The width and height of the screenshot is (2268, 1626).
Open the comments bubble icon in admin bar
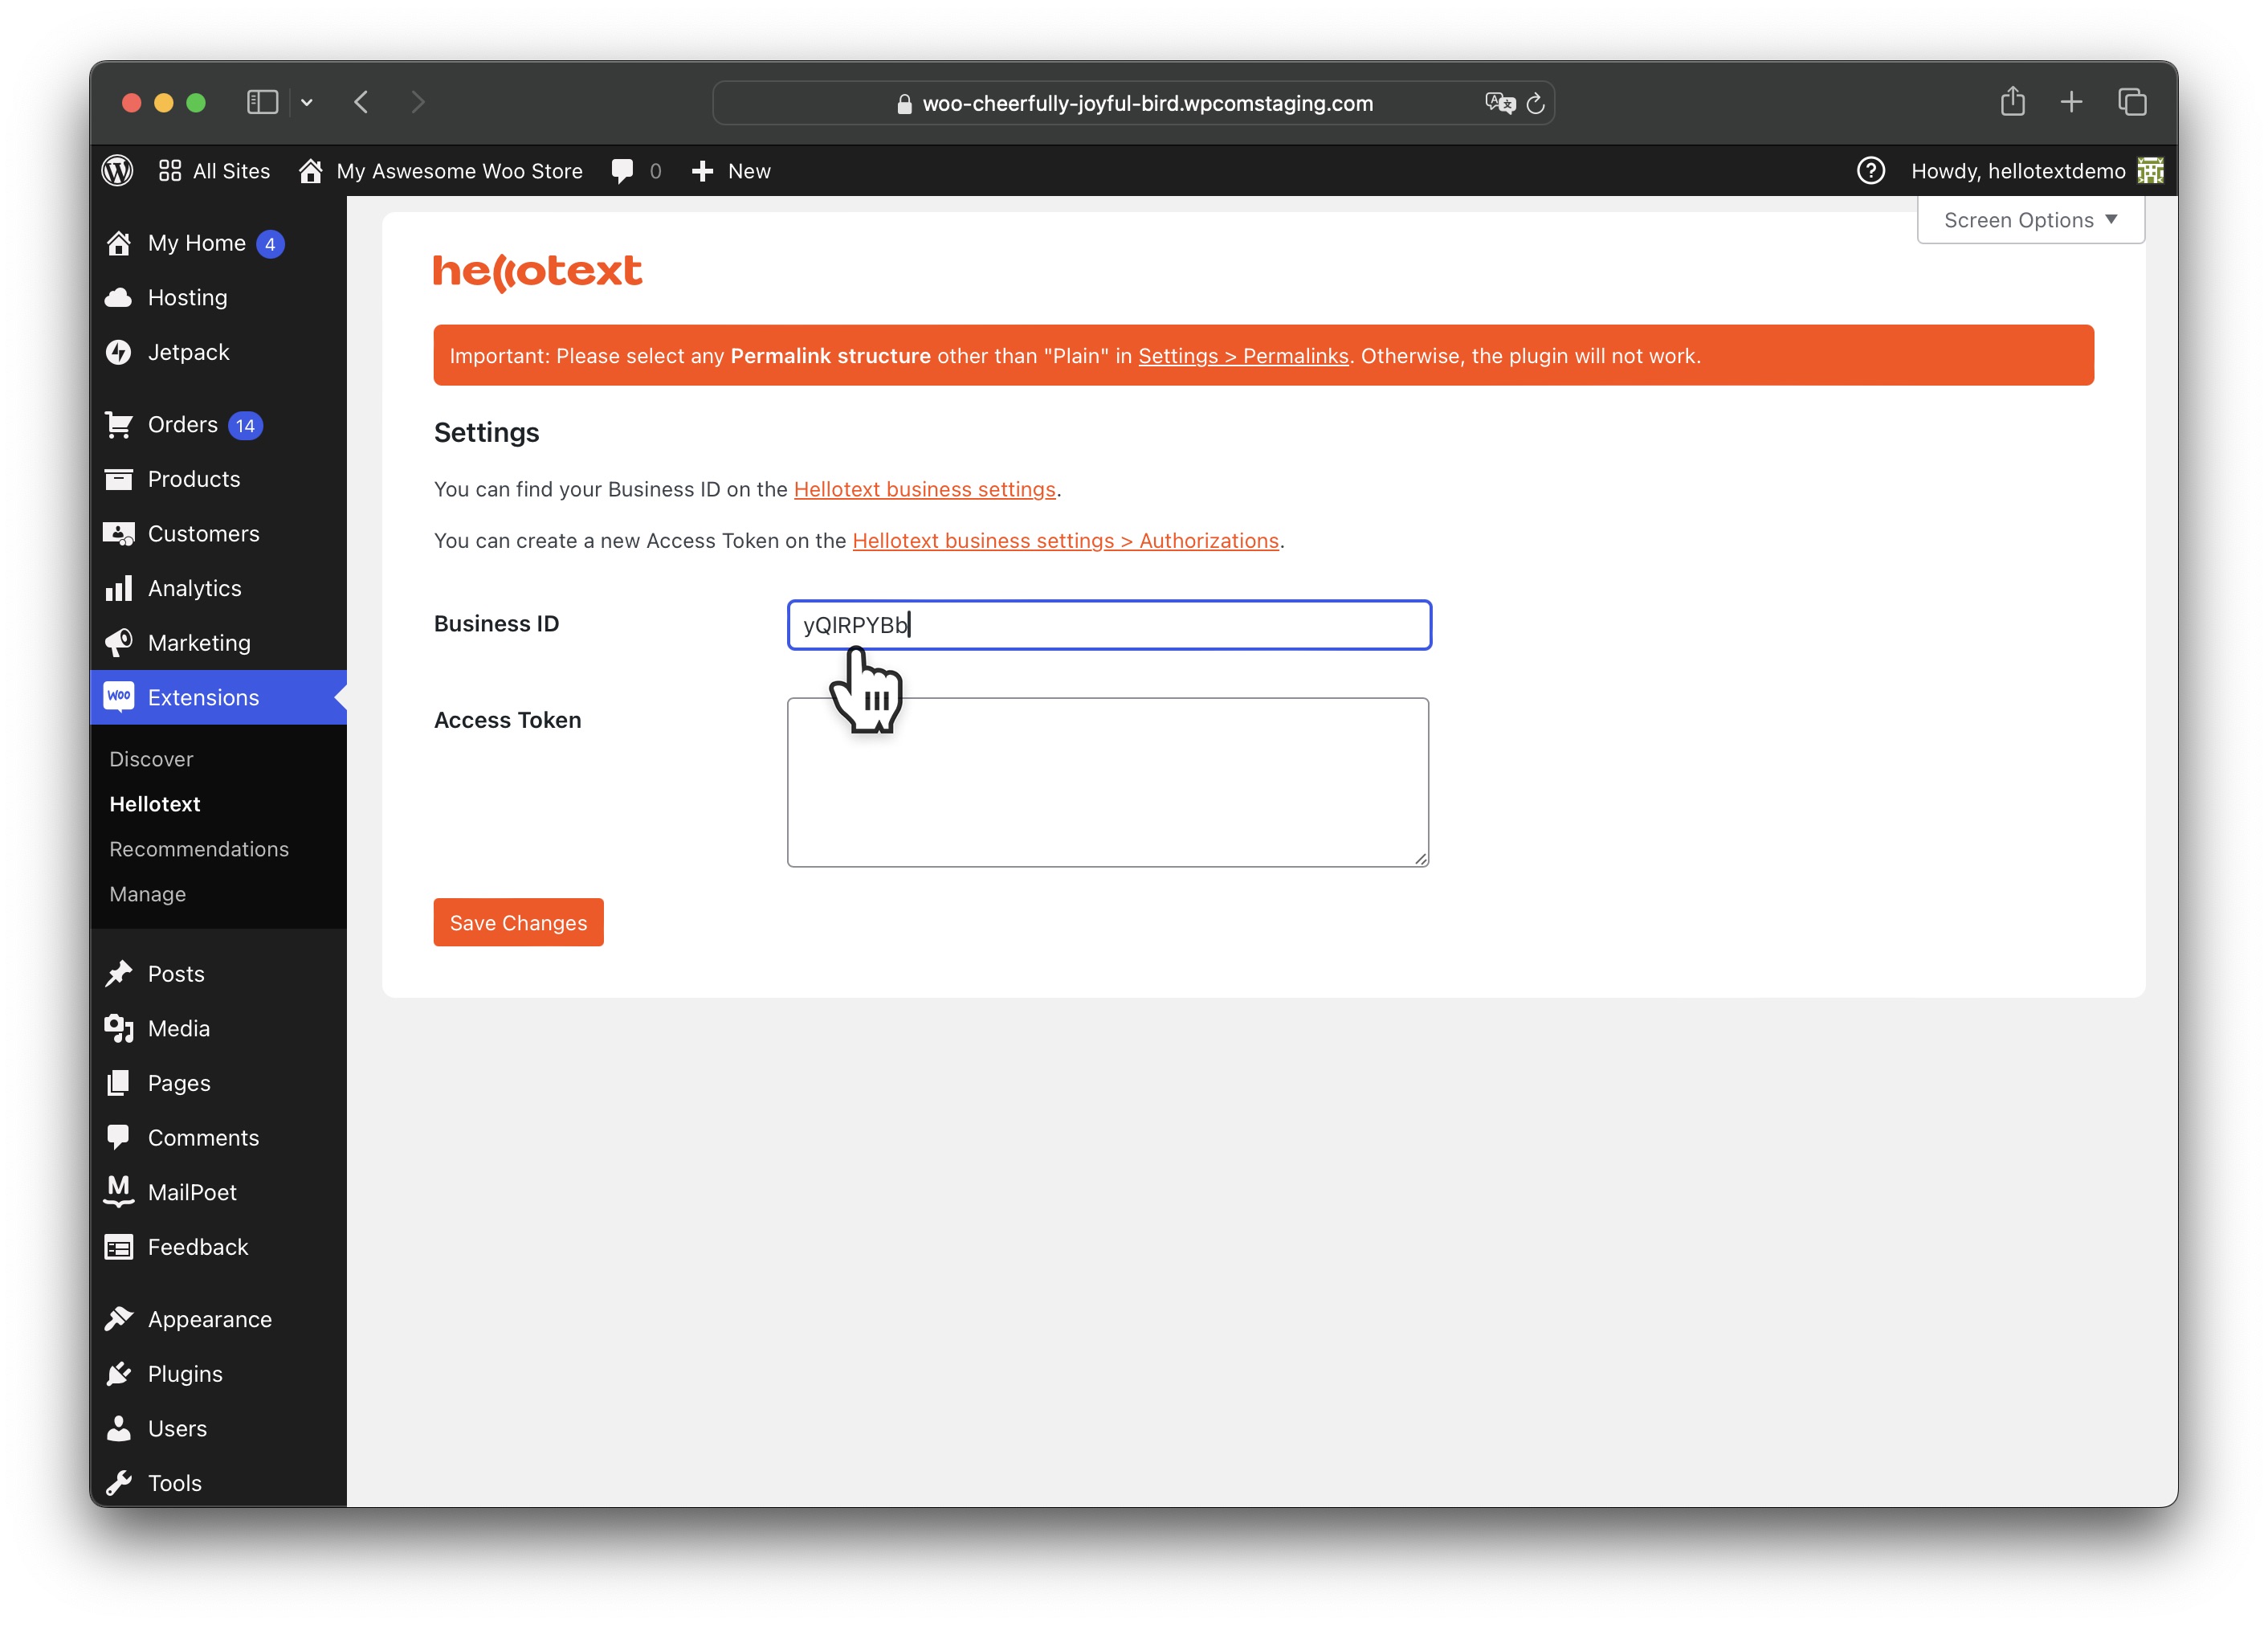(622, 171)
